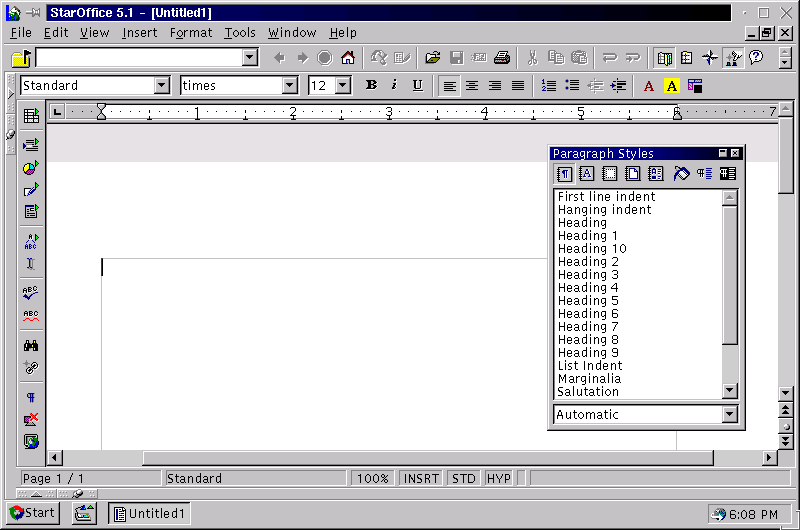Screen dimensions: 800x530
Task: Open the font size dropdown
Action: pyautogui.click(x=343, y=86)
